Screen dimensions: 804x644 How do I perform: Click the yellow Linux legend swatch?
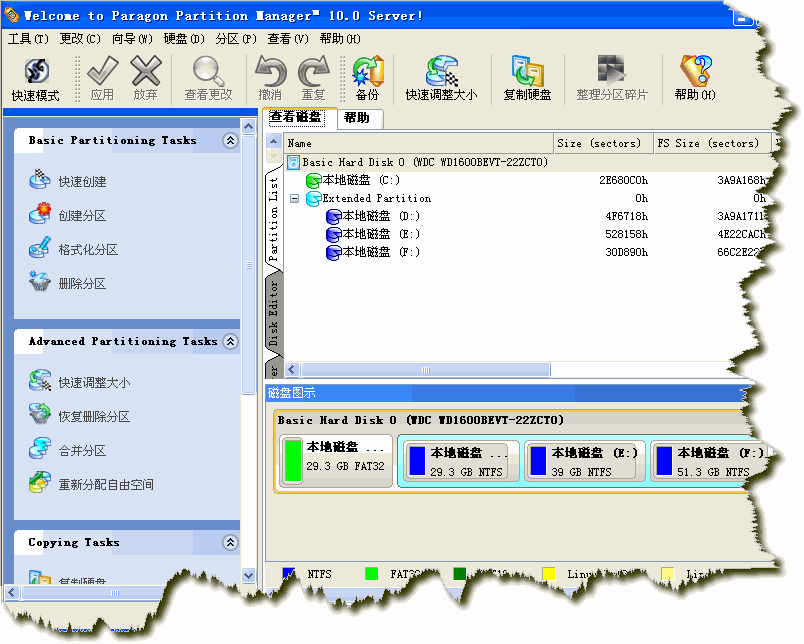coord(549,574)
